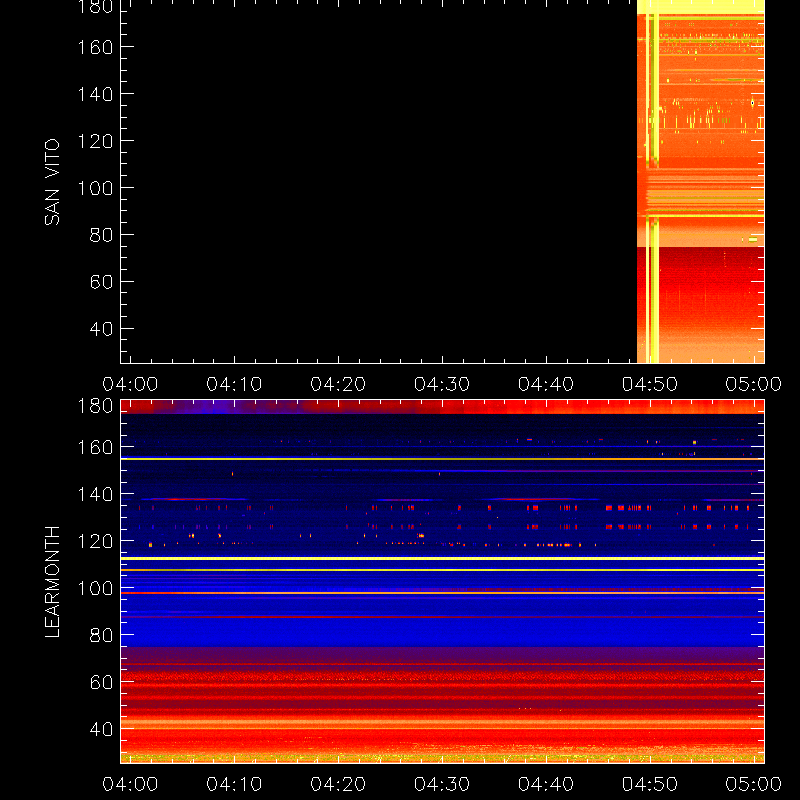800x800 pixels.
Task: Select the 160 tick label on SAN VITO axis
Action: click(x=95, y=47)
